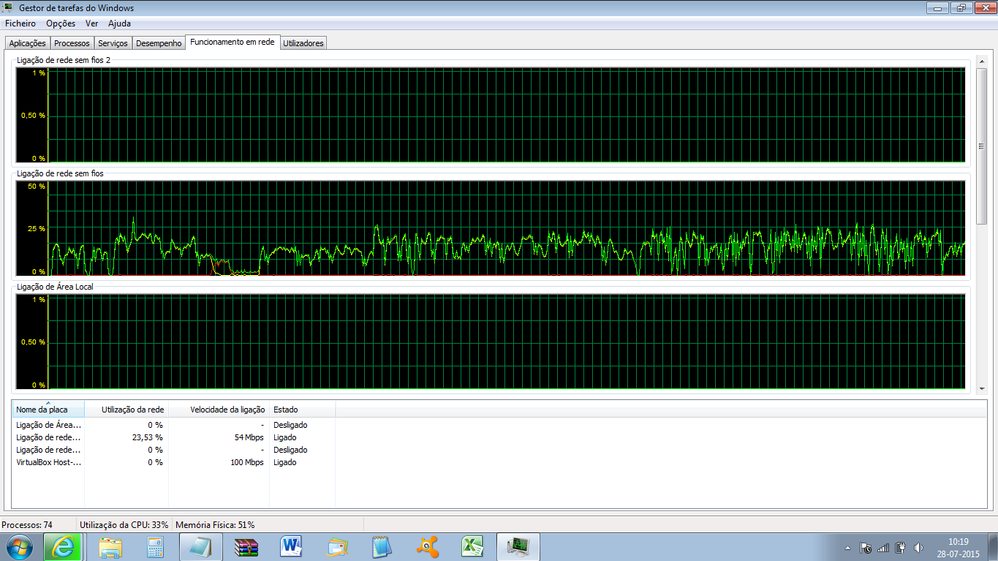
Task: Click the volume speaker tray icon
Action: tap(918, 547)
